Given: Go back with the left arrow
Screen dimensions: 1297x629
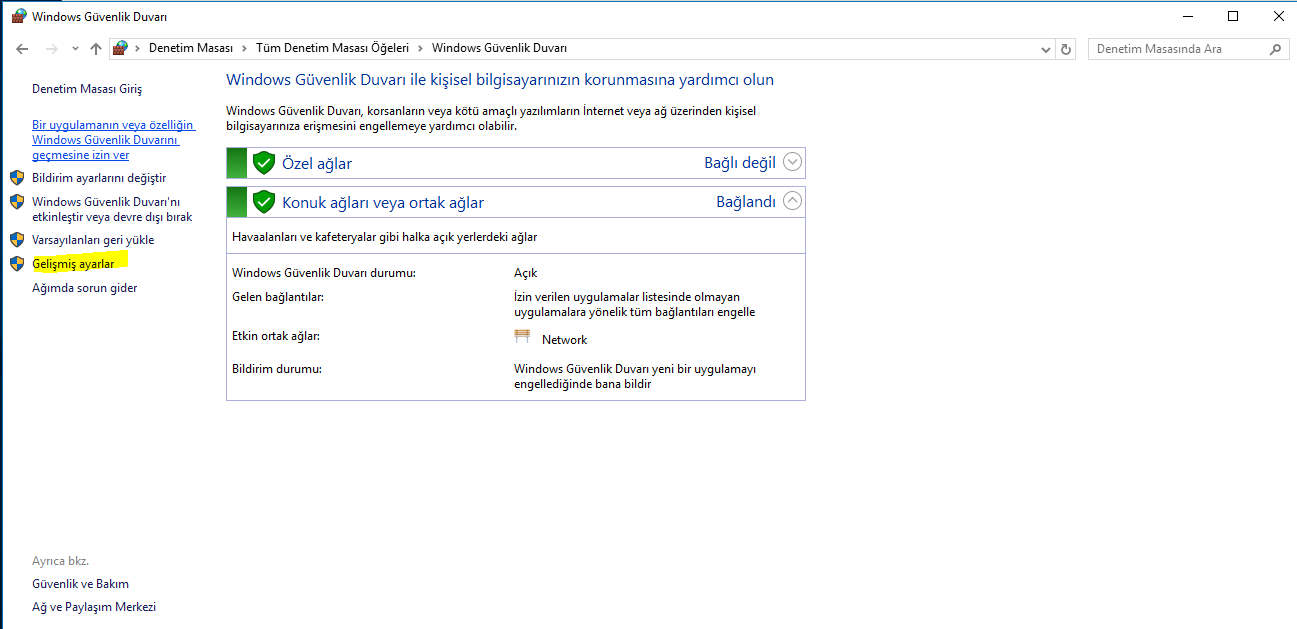Looking at the screenshot, I should [22, 48].
